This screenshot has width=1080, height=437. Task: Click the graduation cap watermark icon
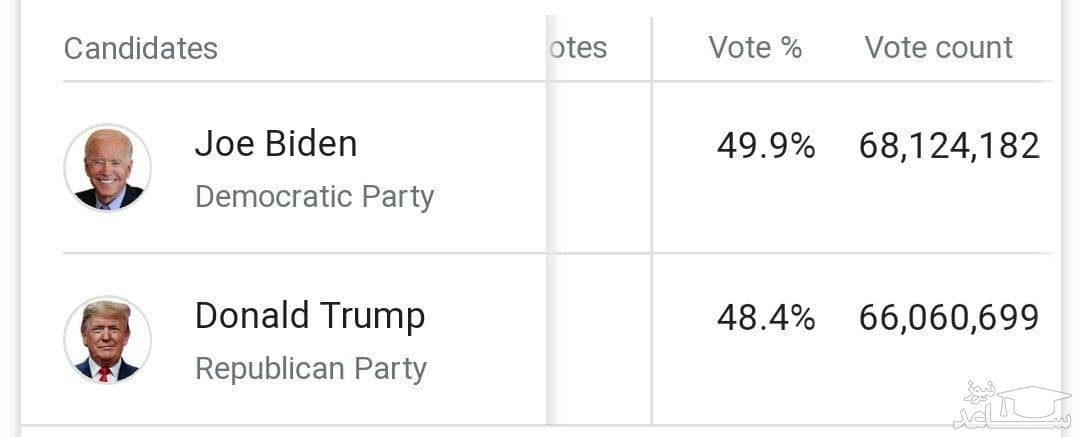pyautogui.click(x=1034, y=401)
